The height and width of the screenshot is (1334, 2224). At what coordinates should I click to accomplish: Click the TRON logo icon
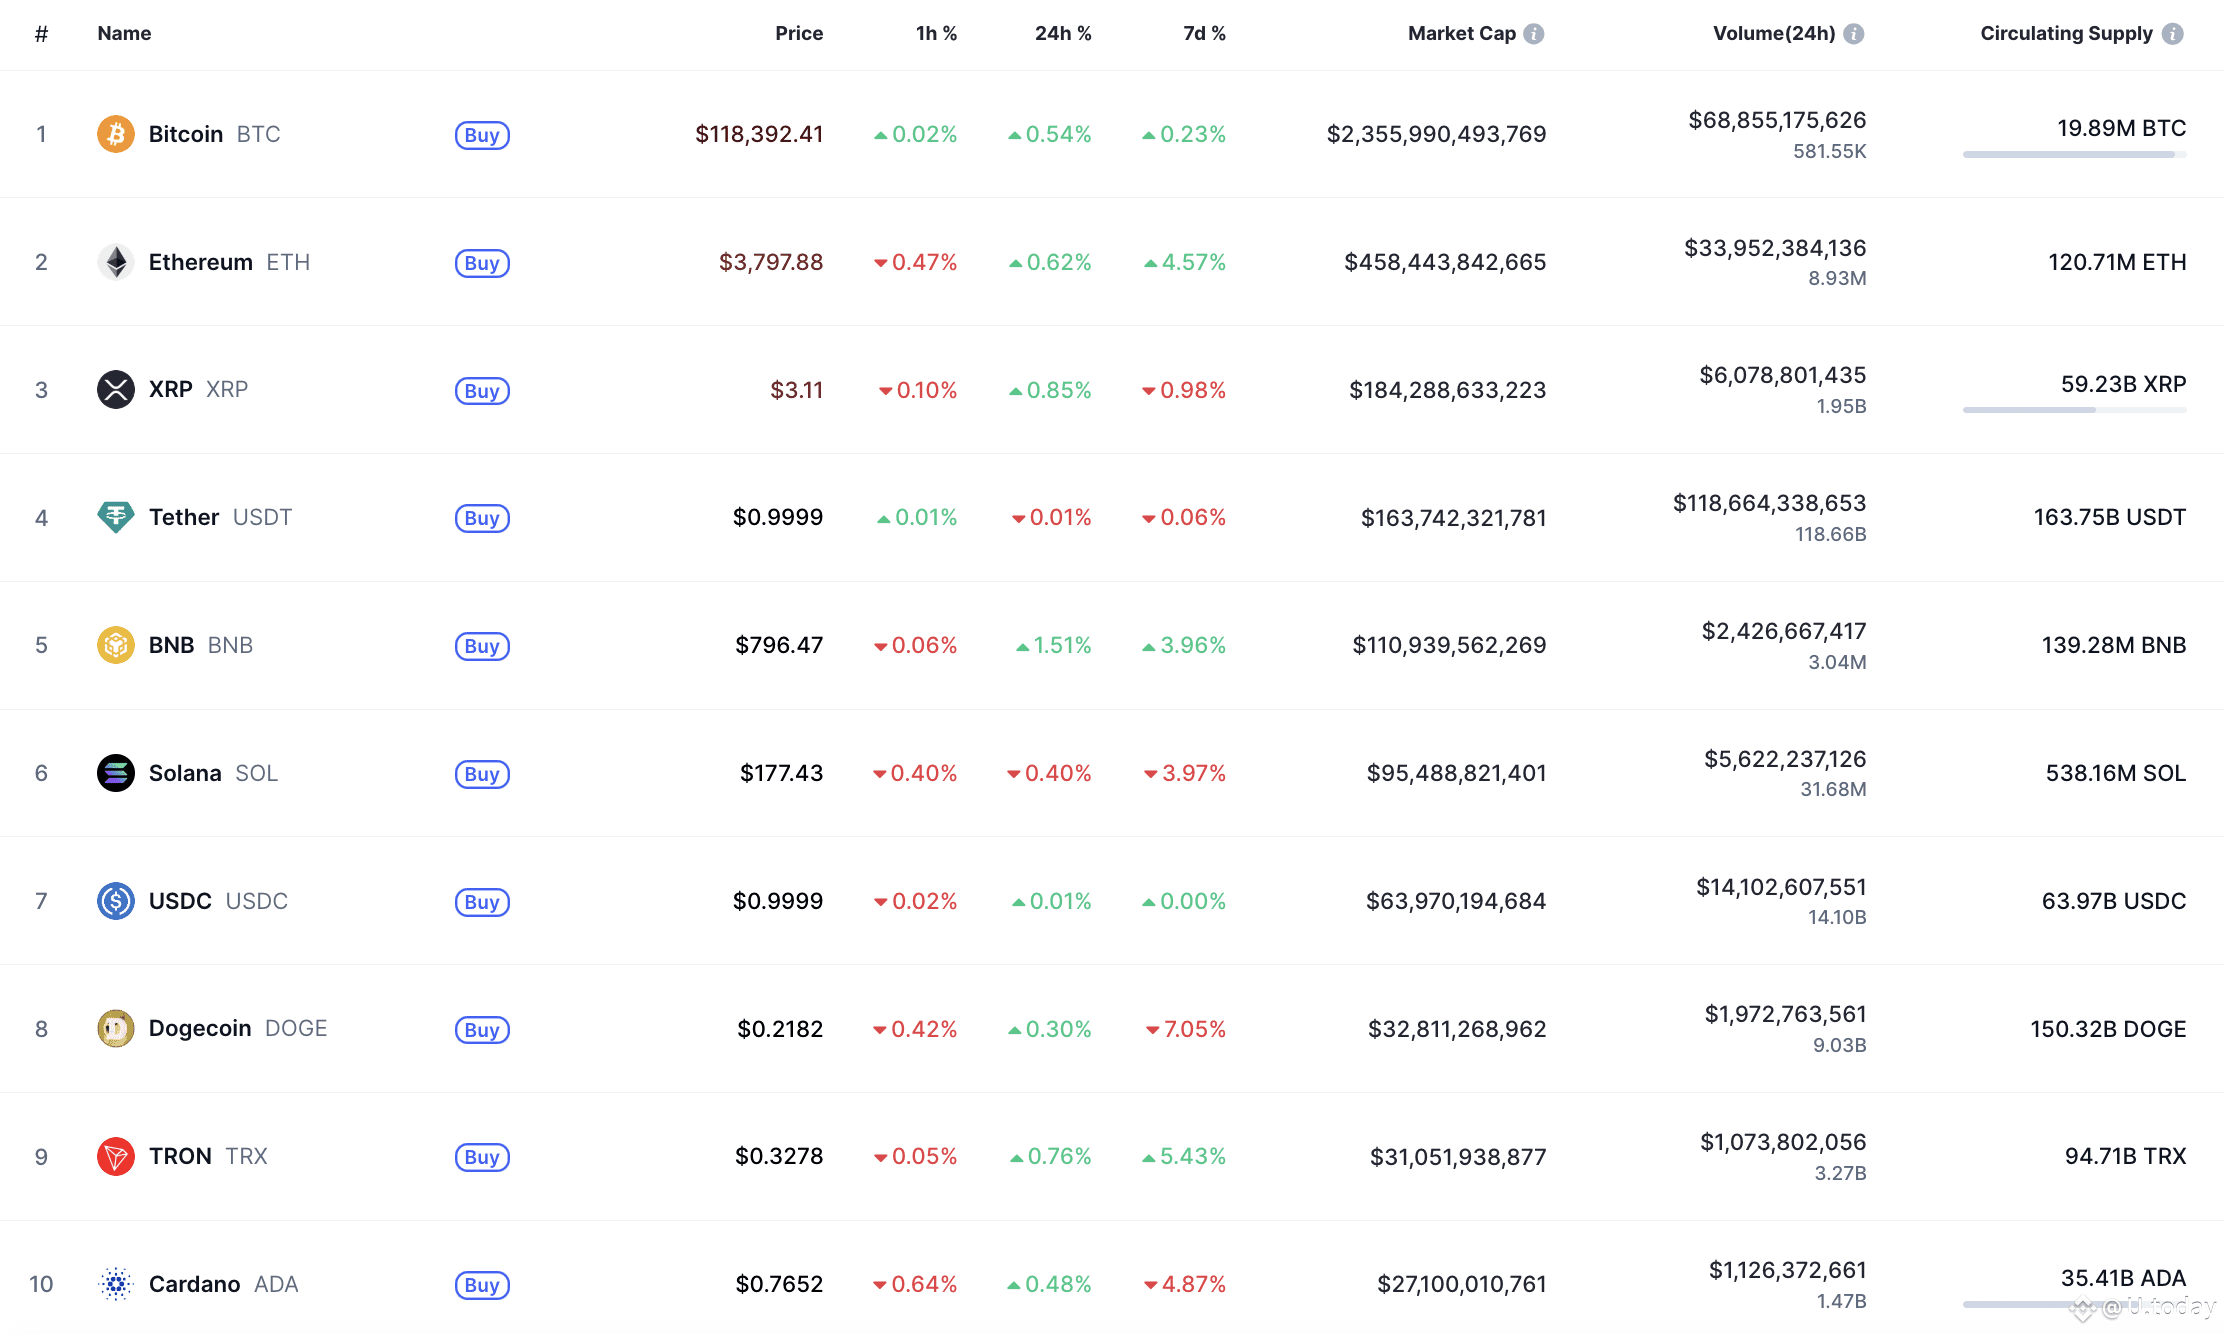tap(116, 1156)
